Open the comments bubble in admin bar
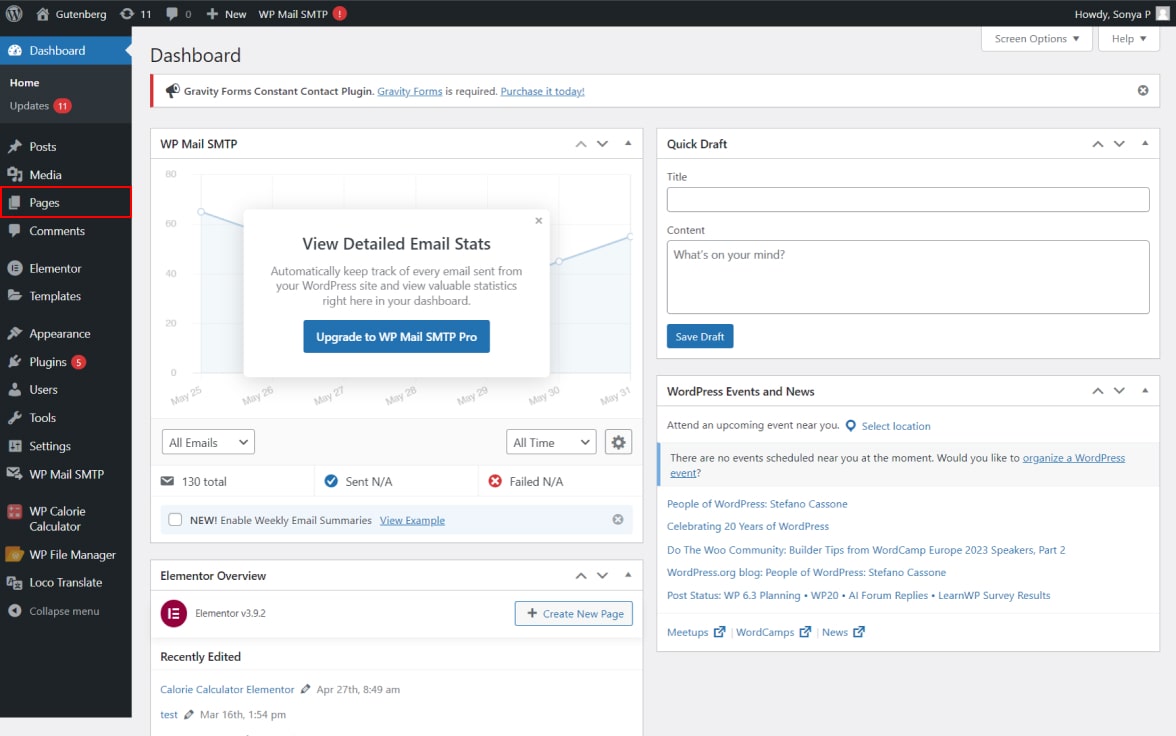 pyautogui.click(x=172, y=14)
